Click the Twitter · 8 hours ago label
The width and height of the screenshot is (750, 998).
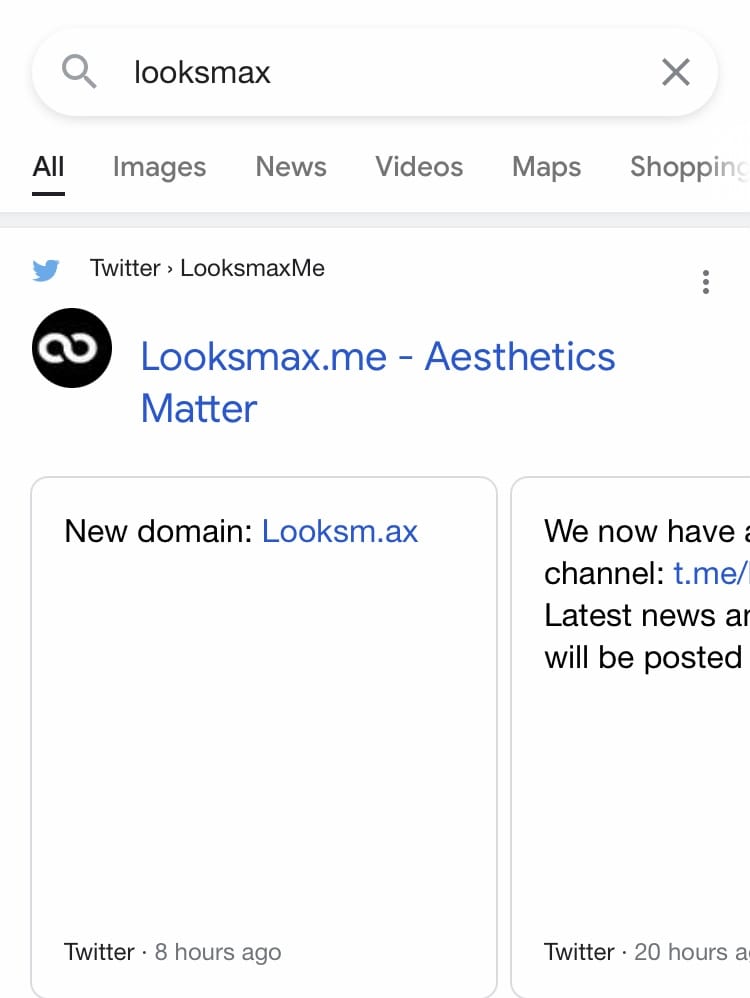pos(173,952)
